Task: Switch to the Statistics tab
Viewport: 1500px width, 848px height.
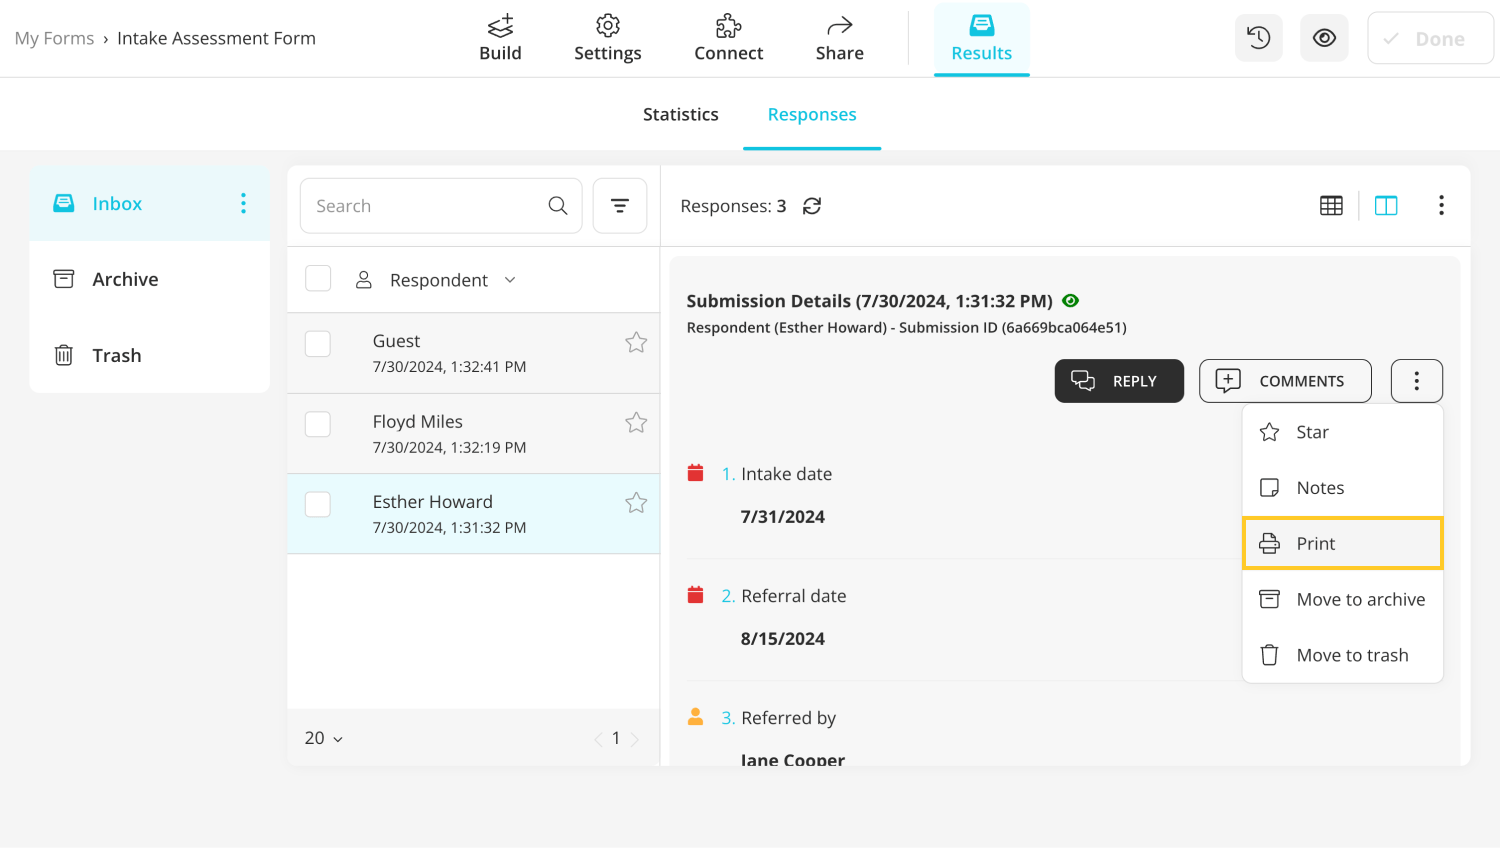Action: point(681,114)
